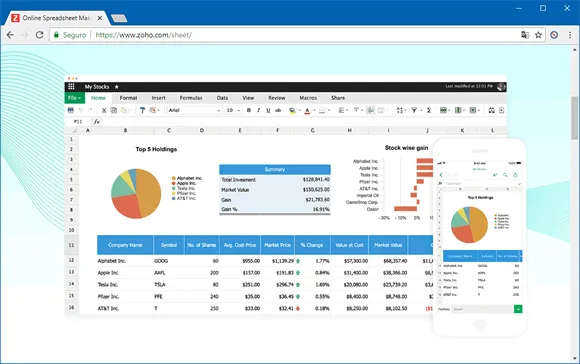This screenshot has width=580, height=364.
Task: Expand the font color dropdown arrow
Action: tap(314, 110)
